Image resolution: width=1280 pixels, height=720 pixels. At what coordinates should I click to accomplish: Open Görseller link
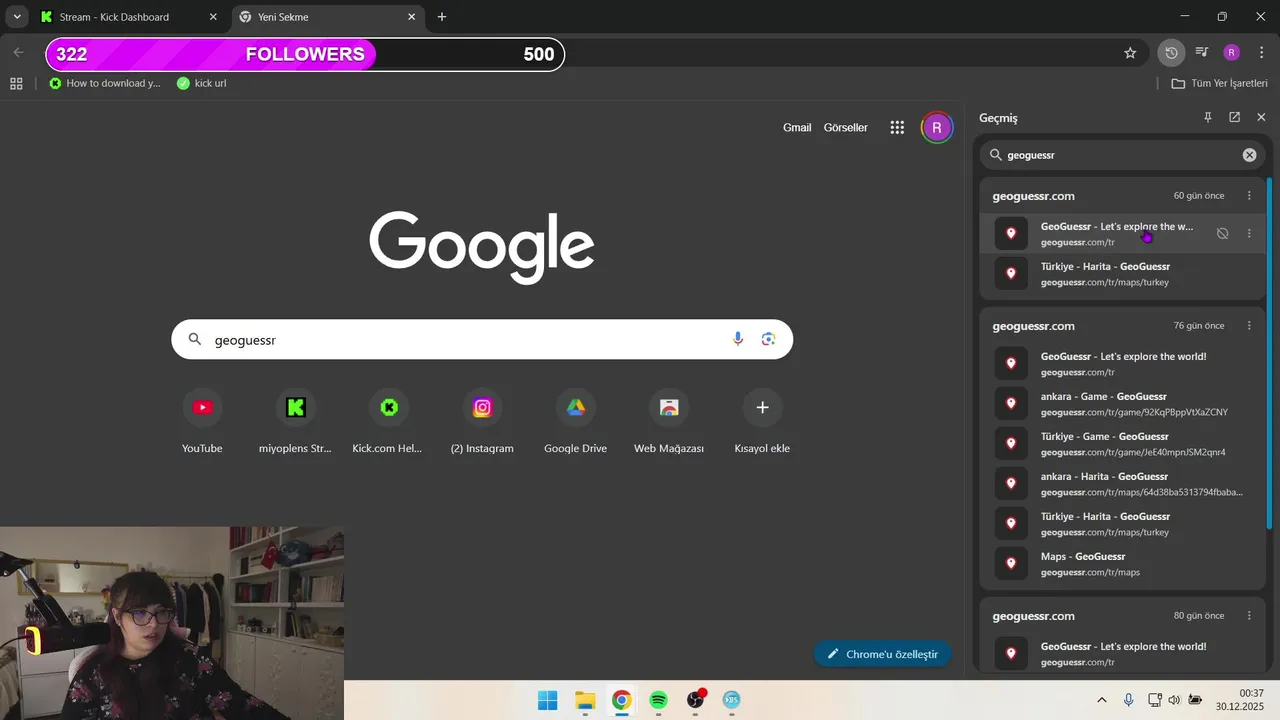846,128
